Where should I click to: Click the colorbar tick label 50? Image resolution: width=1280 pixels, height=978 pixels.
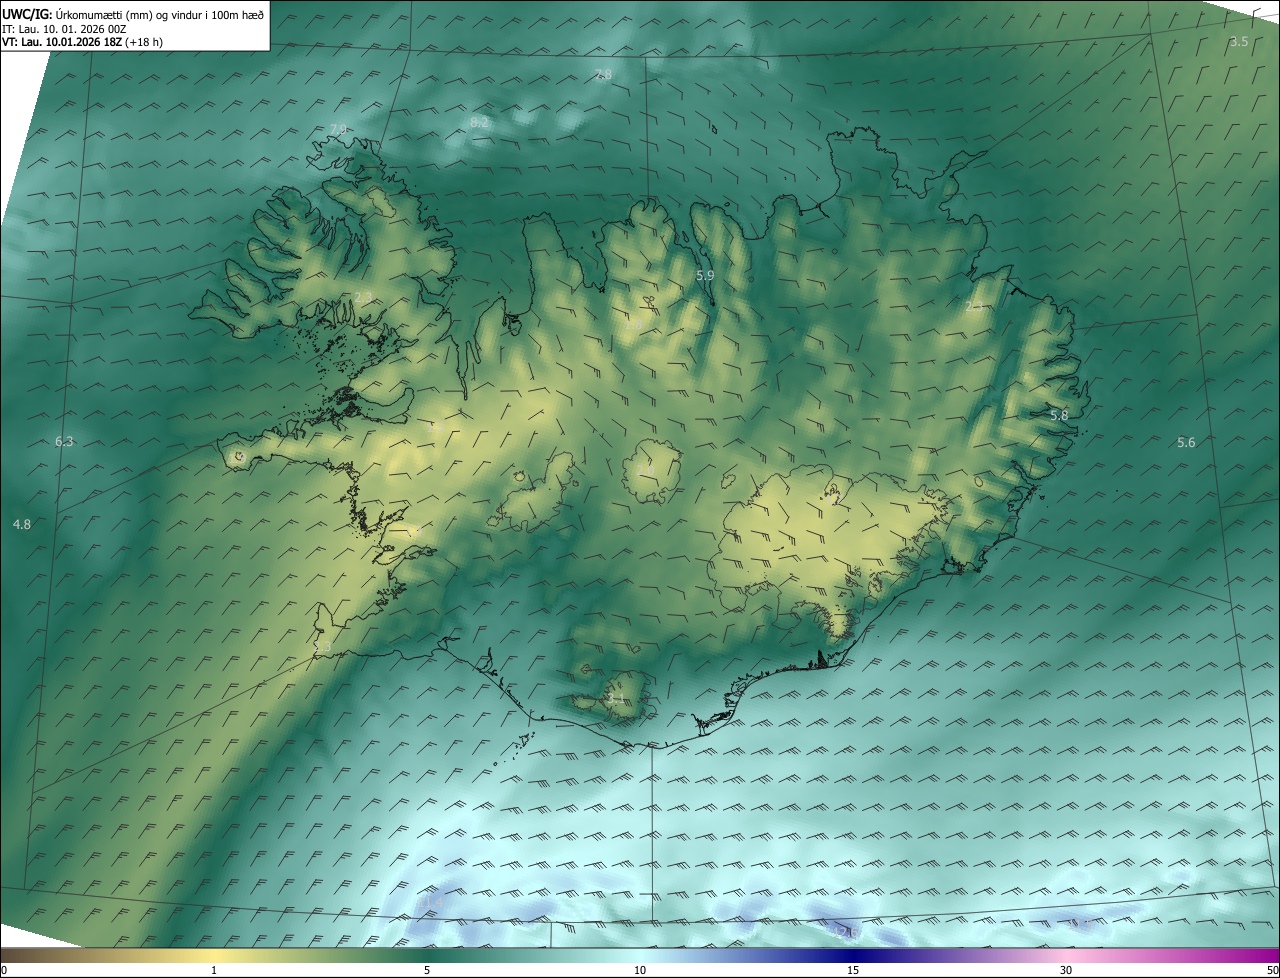coord(1273,970)
